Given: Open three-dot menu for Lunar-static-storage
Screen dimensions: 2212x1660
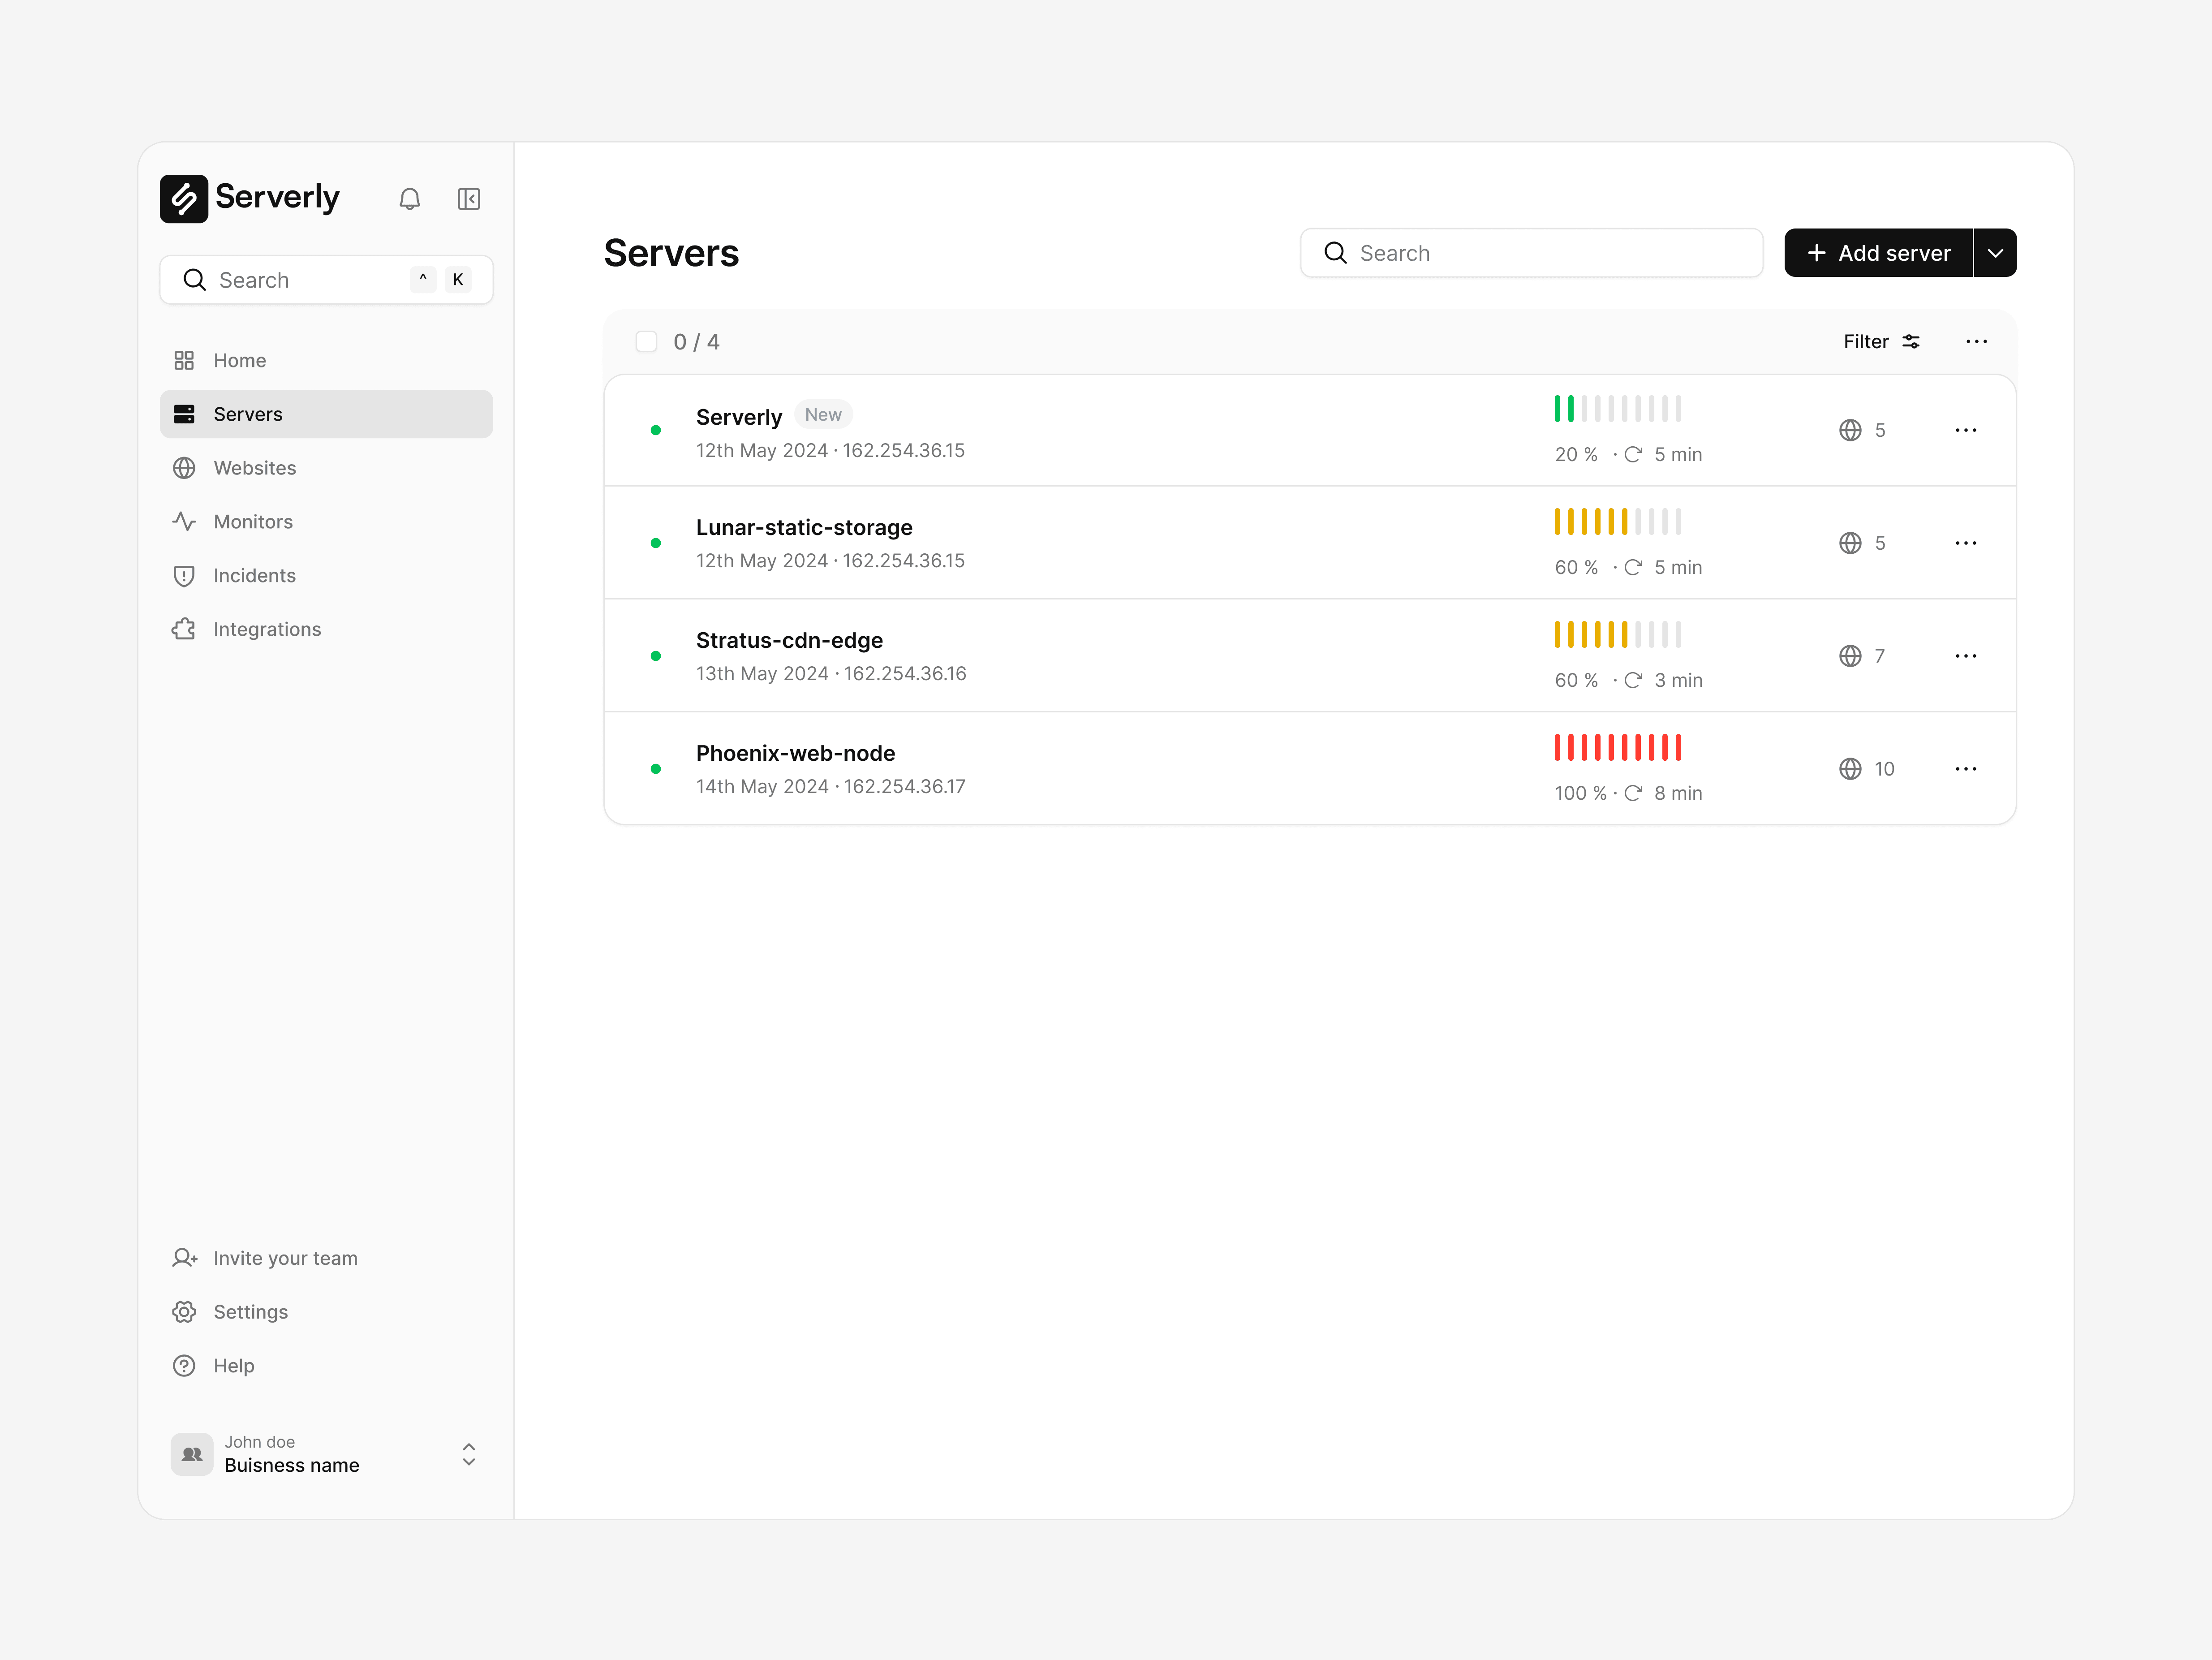Looking at the screenshot, I should pos(1965,543).
